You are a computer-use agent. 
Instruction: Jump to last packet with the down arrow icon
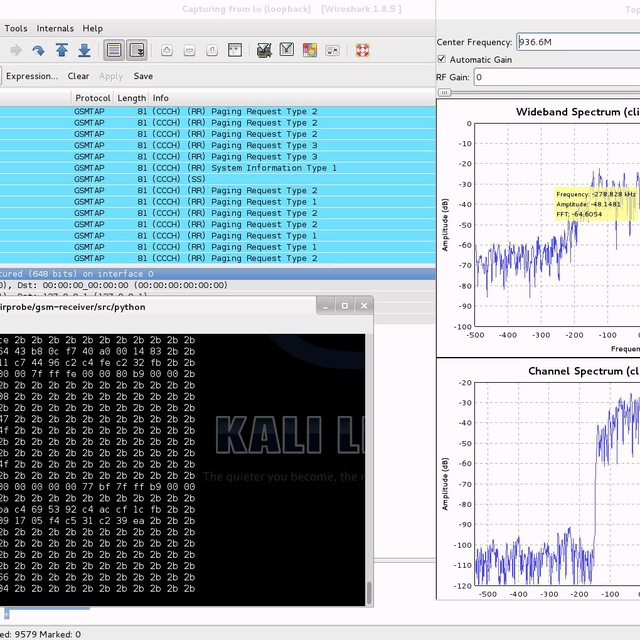point(84,51)
